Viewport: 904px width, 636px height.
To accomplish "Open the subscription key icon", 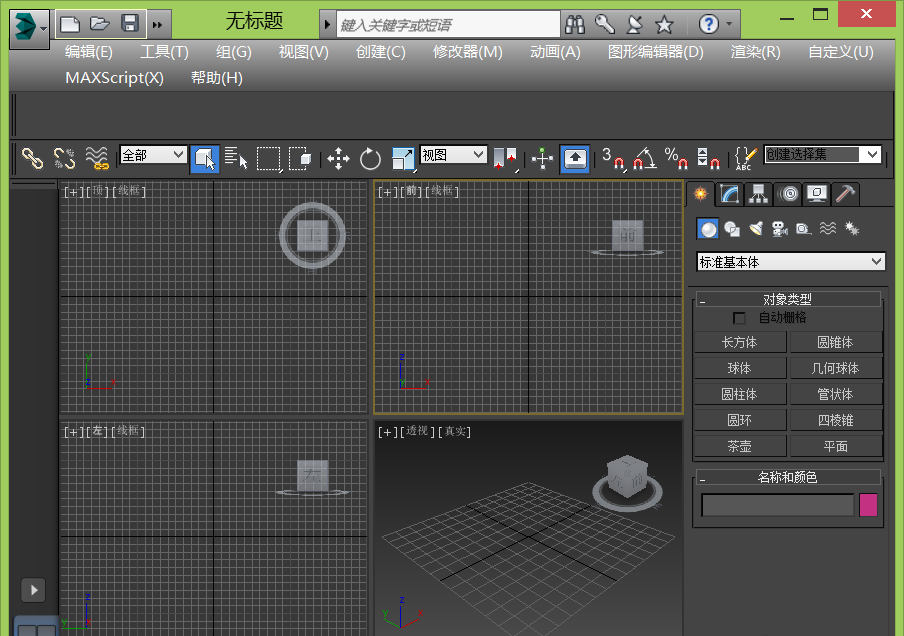I will 605,24.
